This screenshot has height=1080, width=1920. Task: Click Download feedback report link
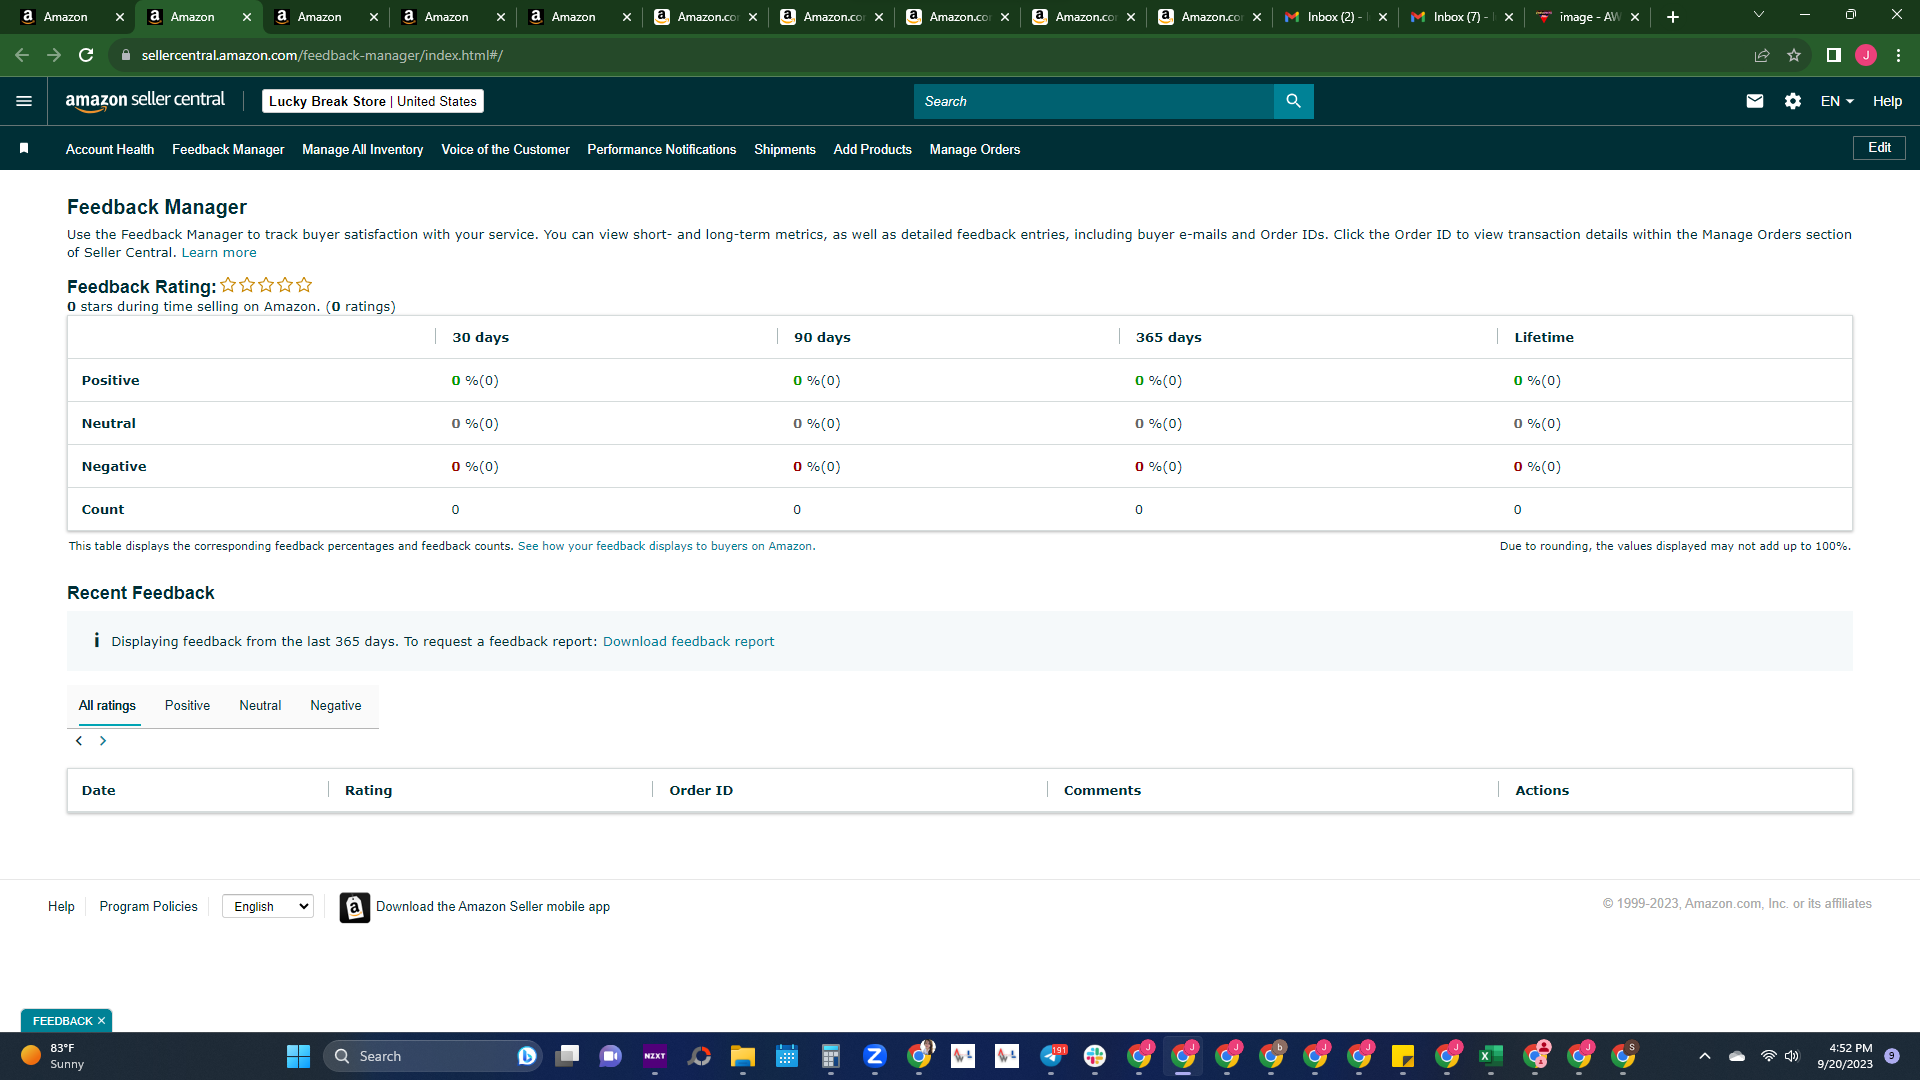click(688, 642)
